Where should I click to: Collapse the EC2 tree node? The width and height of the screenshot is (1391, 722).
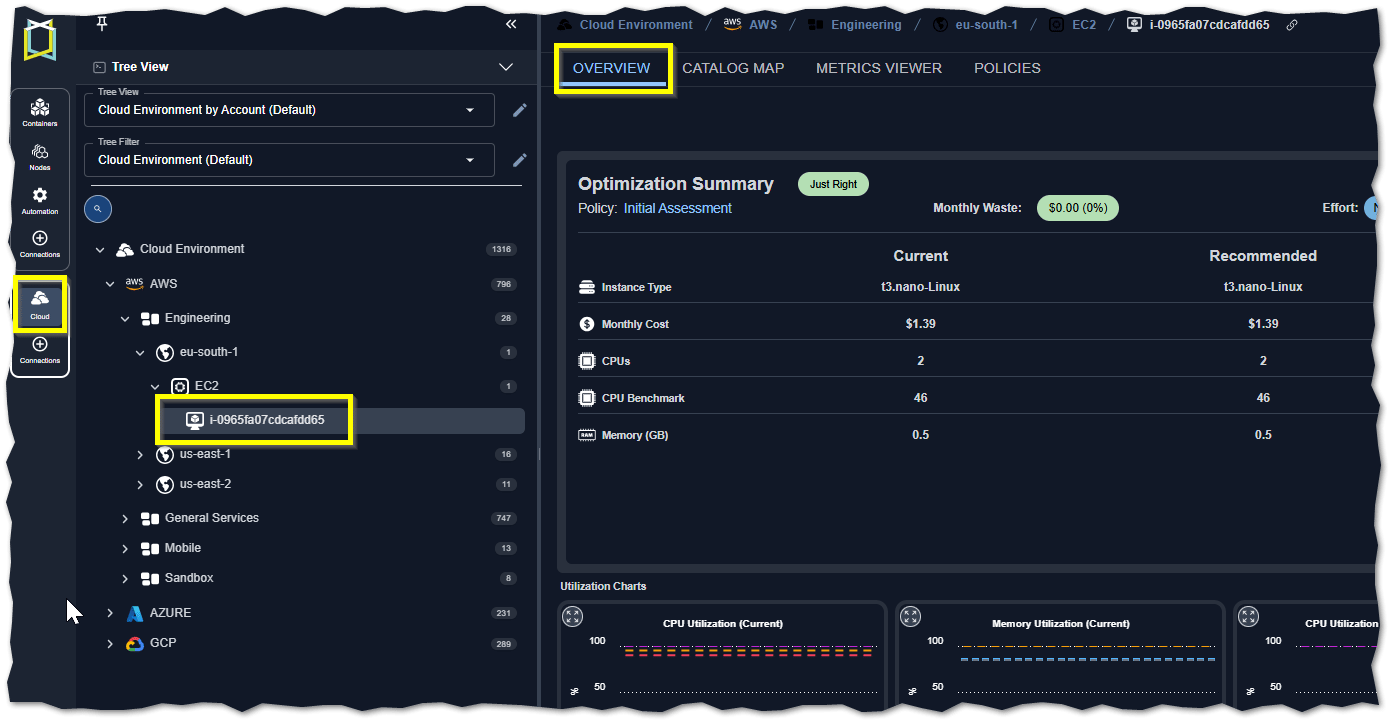(155, 387)
